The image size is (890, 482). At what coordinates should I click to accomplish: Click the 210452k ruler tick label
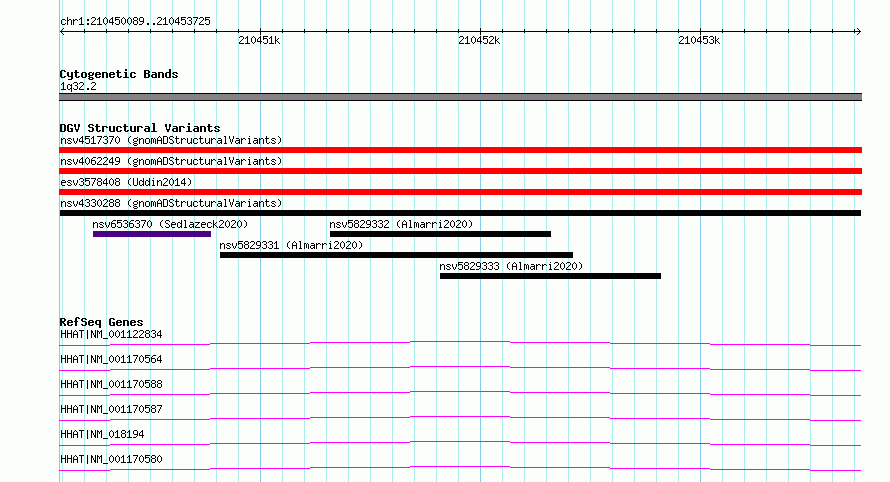click(479, 40)
